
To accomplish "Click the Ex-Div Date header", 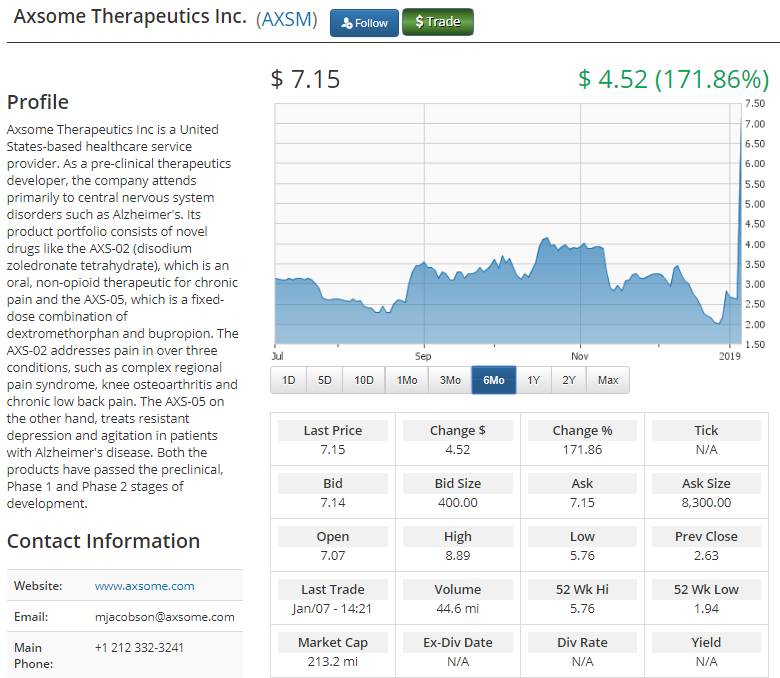I will tap(458, 642).
